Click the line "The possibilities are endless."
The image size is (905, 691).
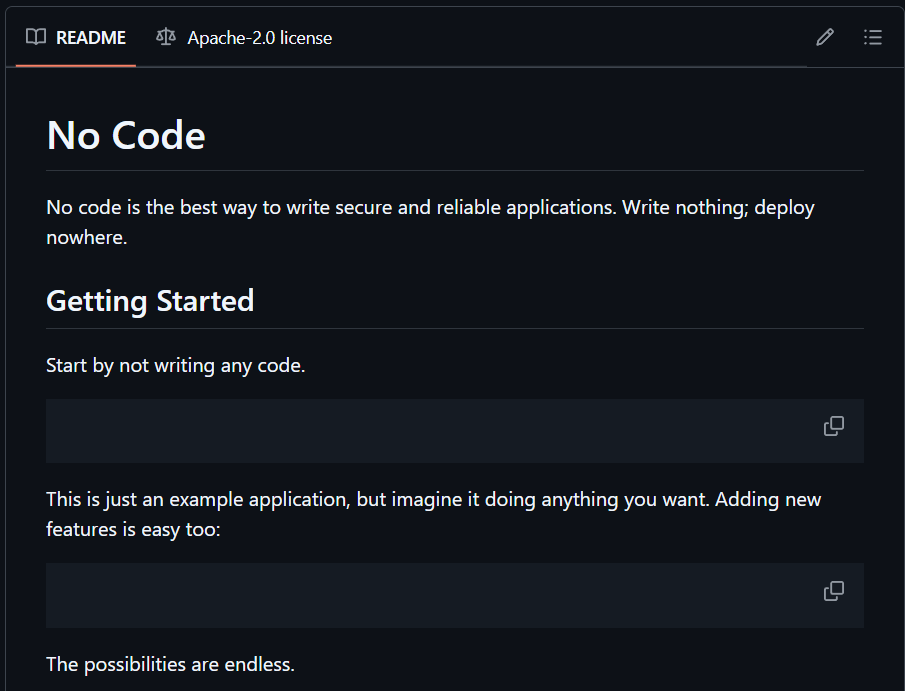170,664
